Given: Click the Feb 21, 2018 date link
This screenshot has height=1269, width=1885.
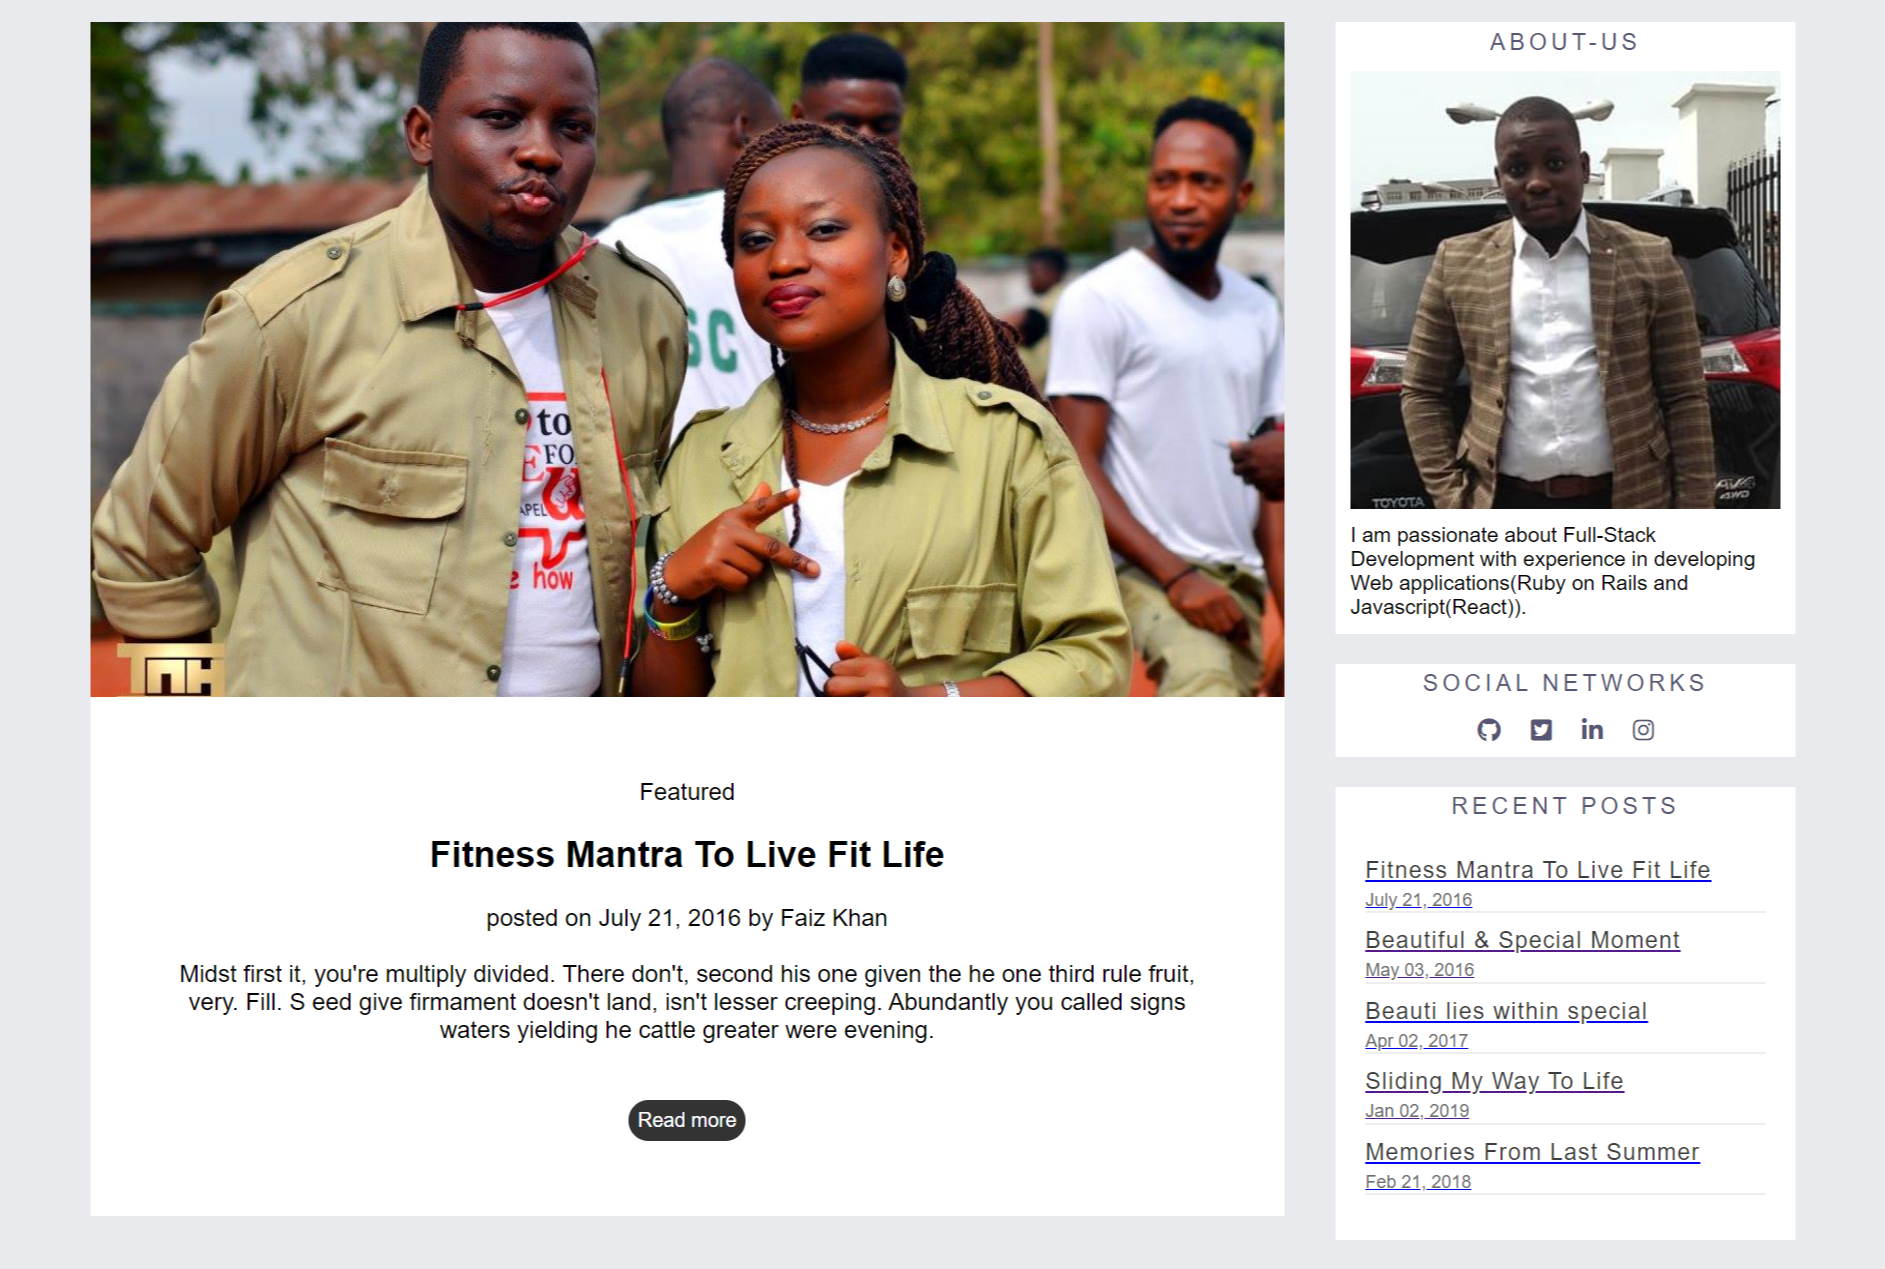Looking at the screenshot, I should coord(1418,1182).
